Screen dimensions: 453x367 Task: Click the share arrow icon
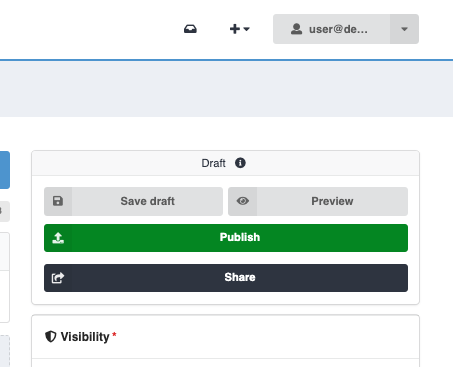(x=58, y=278)
